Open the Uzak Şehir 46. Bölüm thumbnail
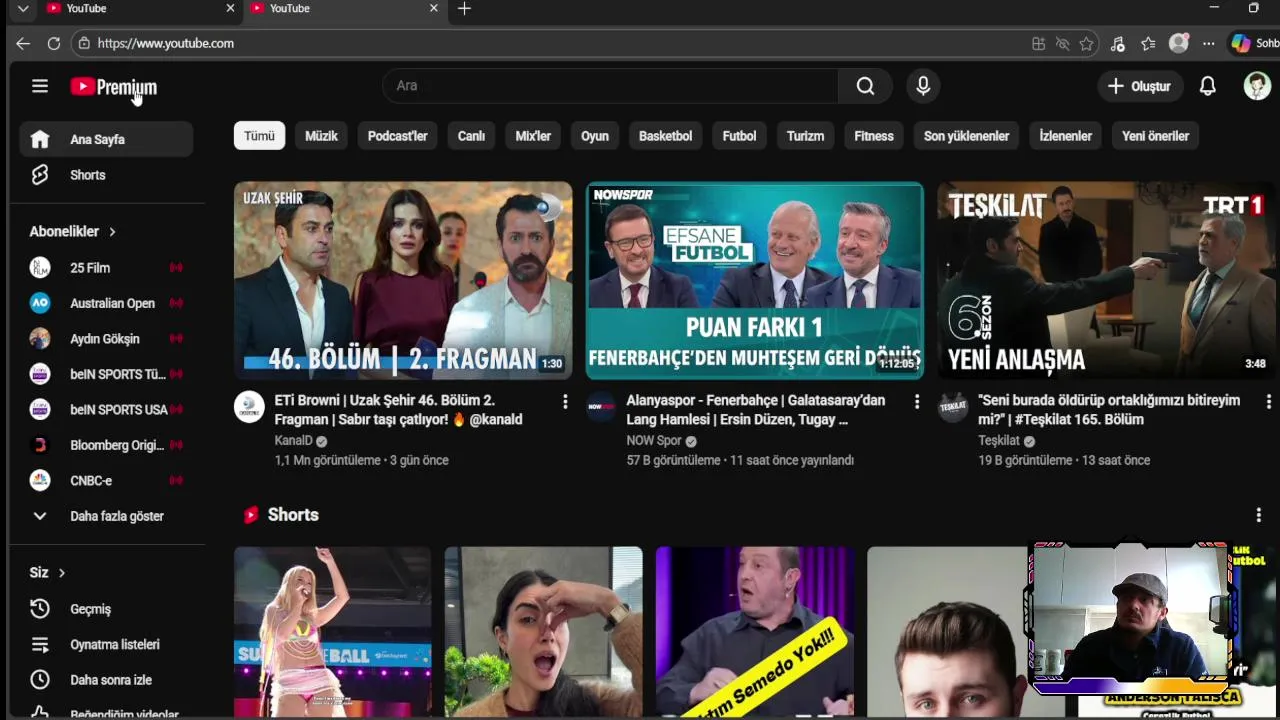 click(x=403, y=280)
